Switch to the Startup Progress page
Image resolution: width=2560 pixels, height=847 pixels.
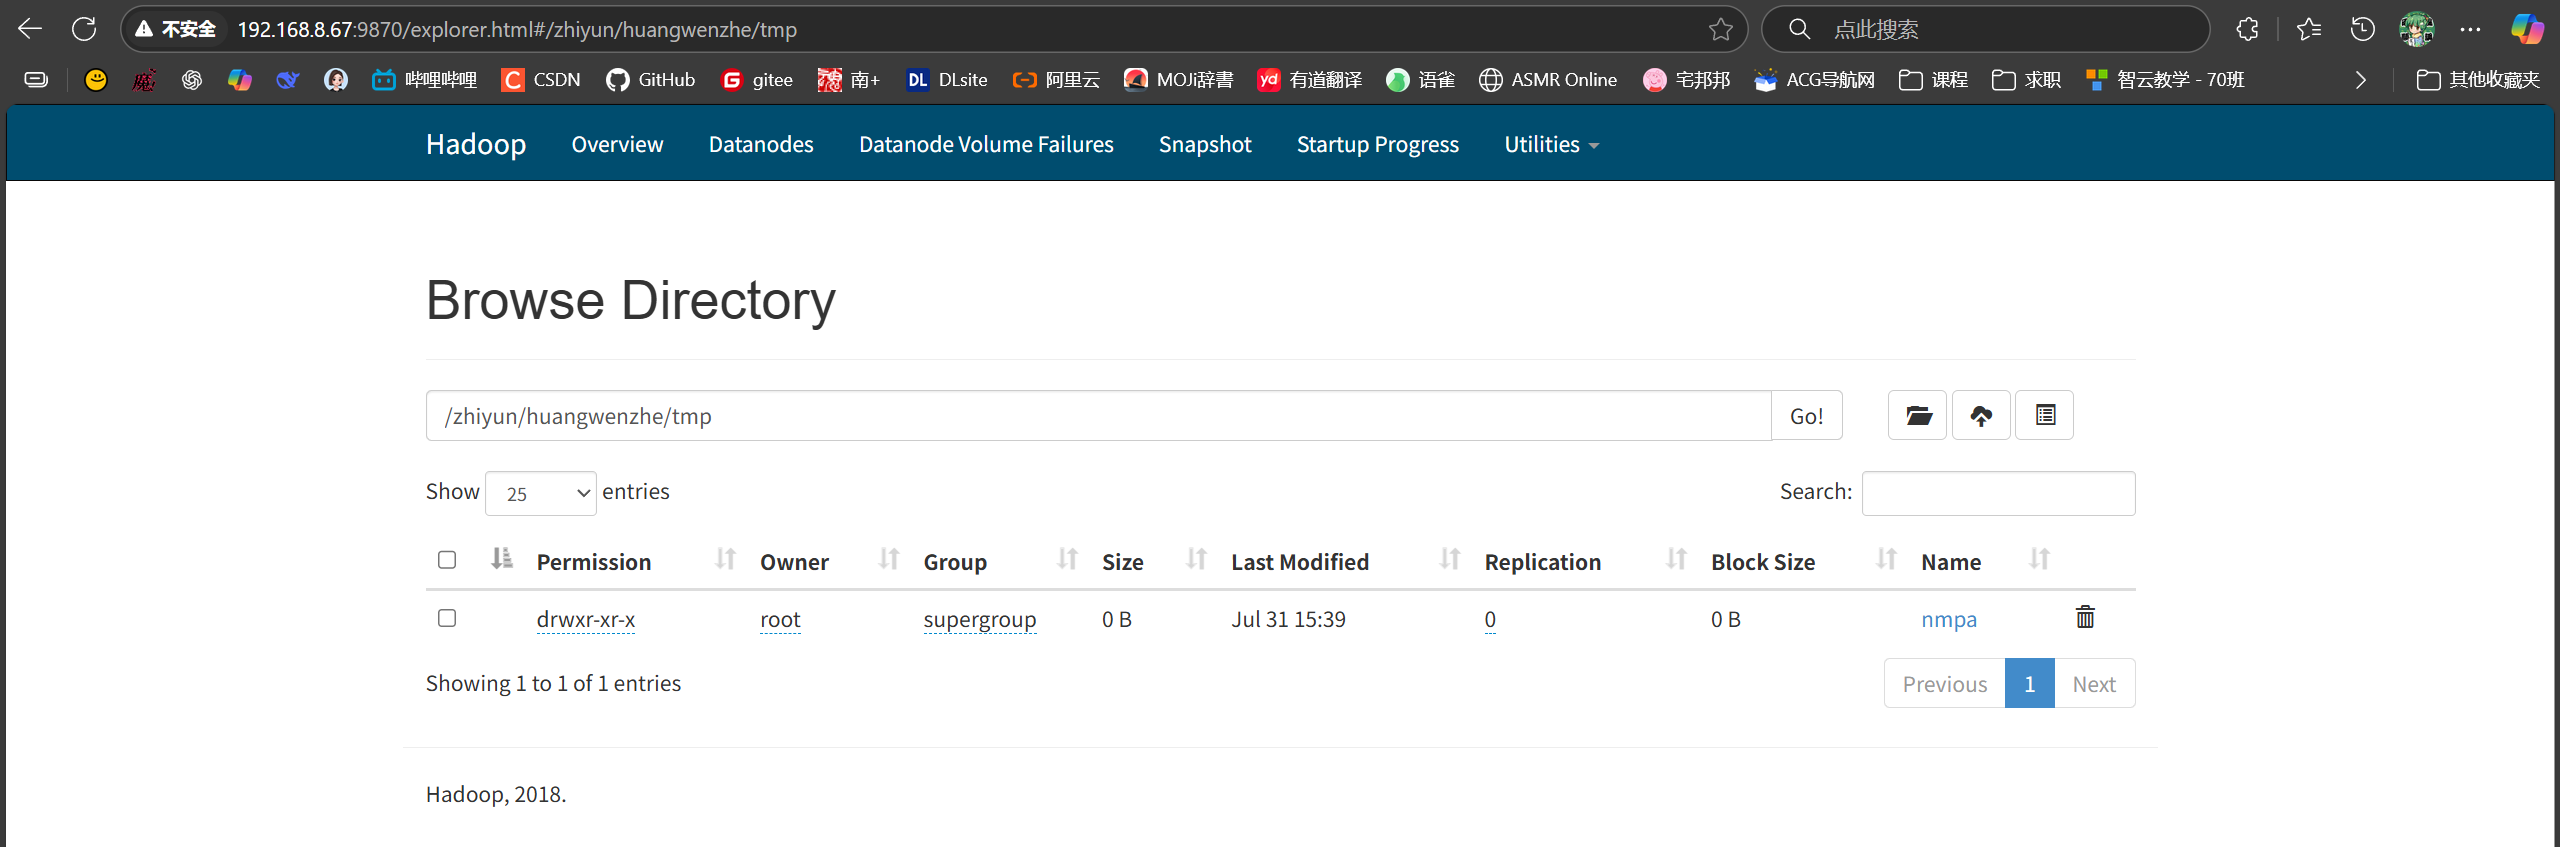(1377, 144)
